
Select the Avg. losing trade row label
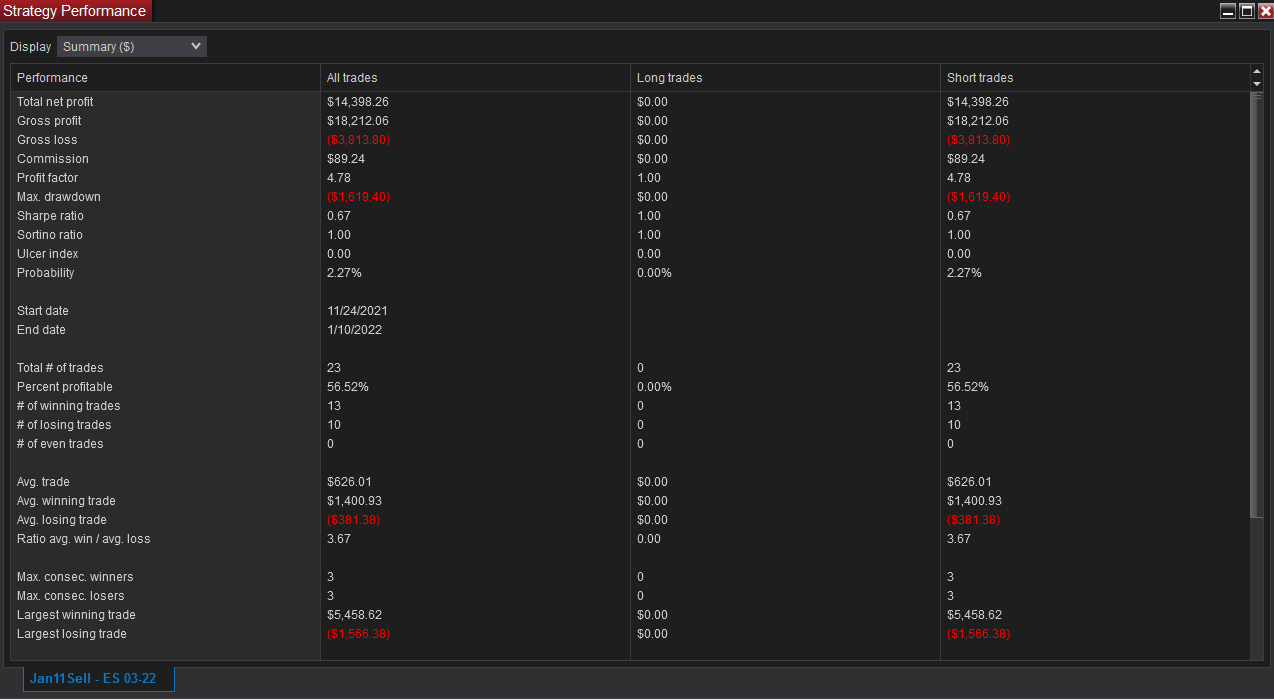click(x=62, y=520)
